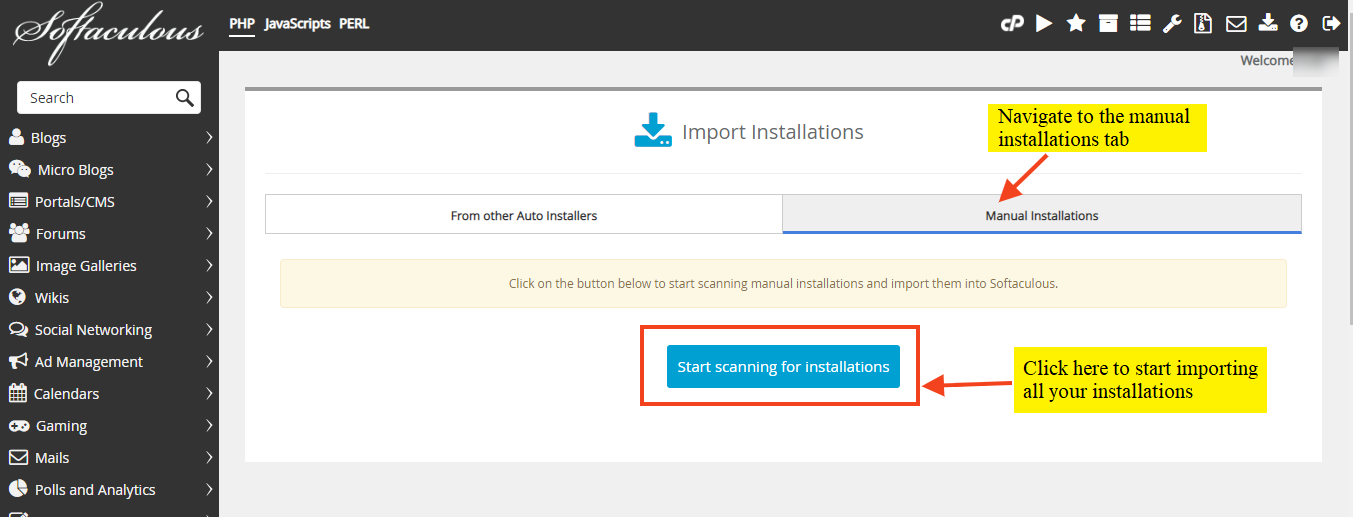Open the Forums category label
This screenshot has height=517, width=1353.
pyautogui.click(x=61, y=234)
